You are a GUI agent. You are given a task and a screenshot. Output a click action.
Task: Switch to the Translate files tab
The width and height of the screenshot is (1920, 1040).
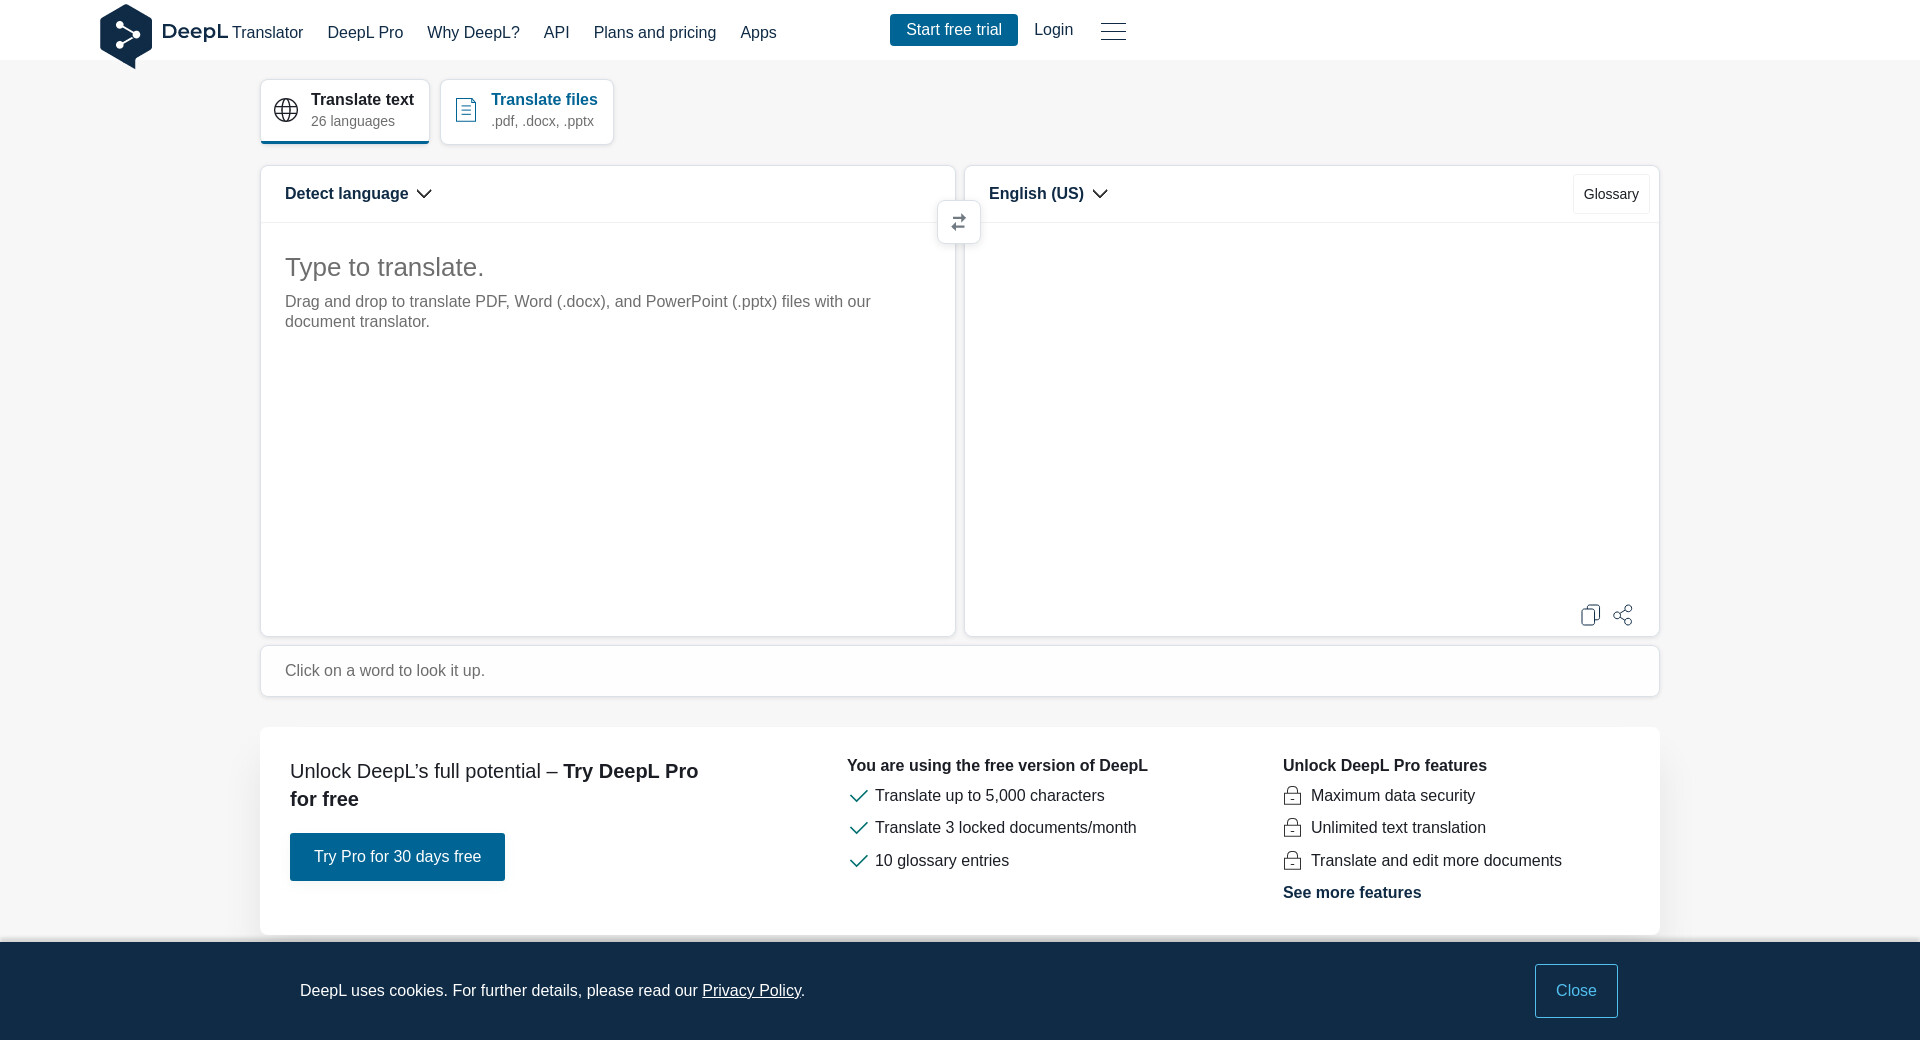point(527,111)
